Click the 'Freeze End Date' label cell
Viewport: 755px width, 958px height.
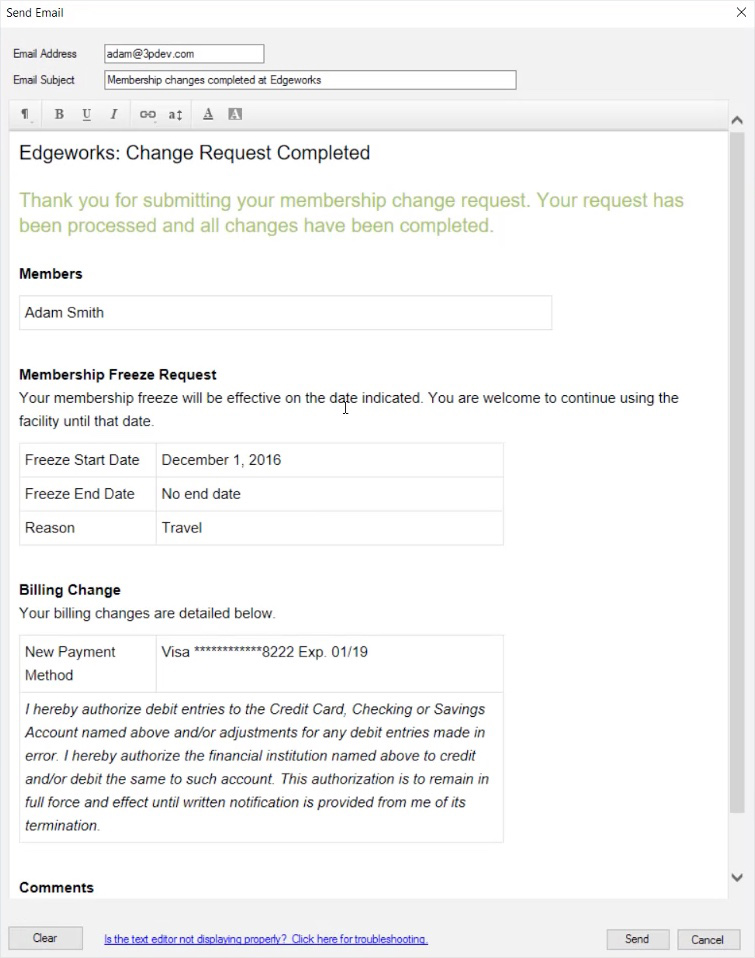88,494
